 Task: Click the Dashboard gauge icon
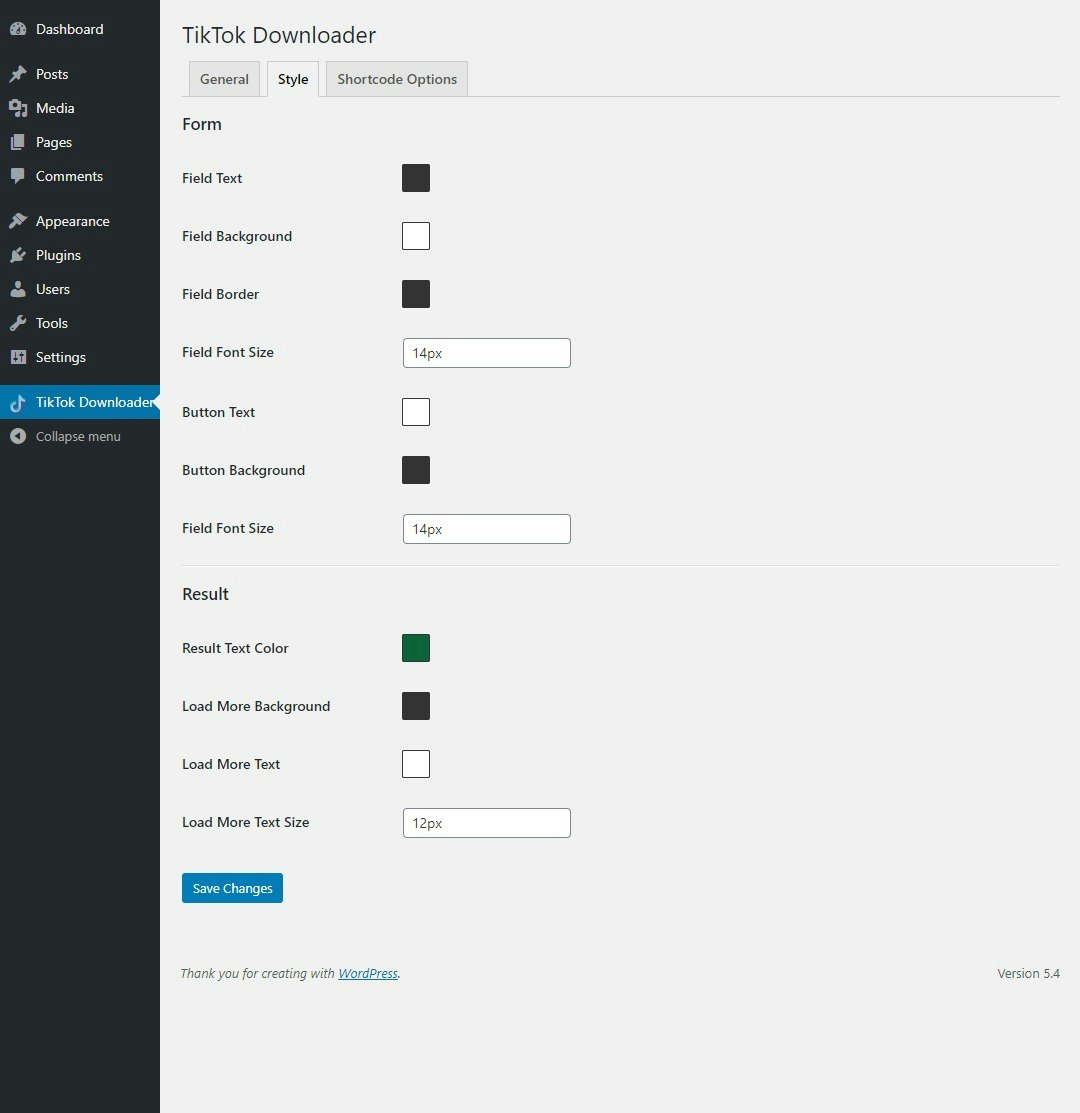[18, 29]
